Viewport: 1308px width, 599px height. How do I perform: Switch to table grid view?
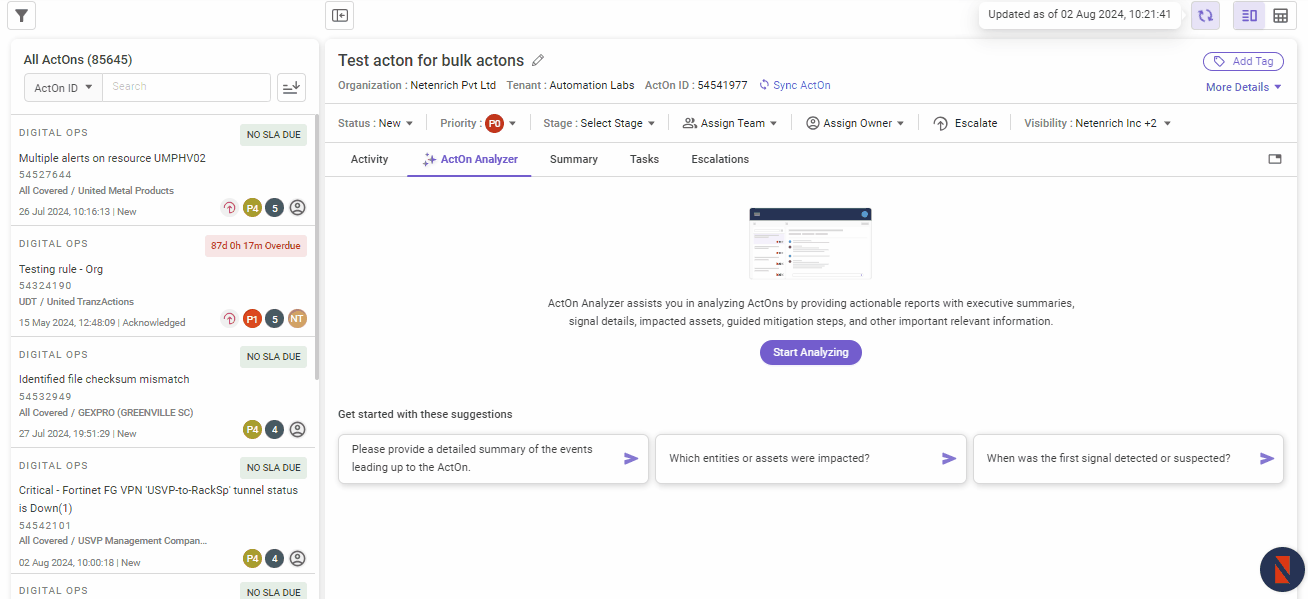1280,15
